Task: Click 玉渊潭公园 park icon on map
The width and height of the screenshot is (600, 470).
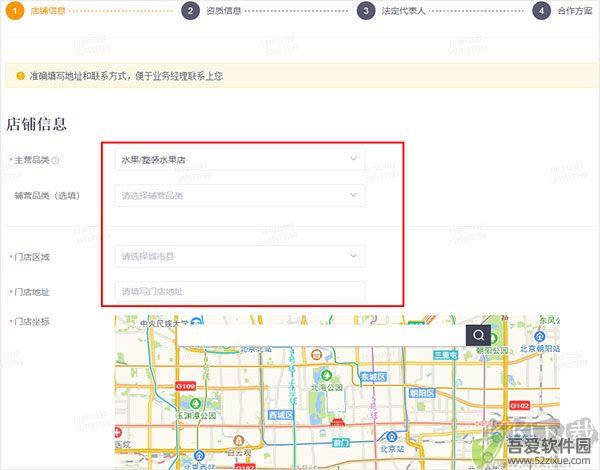Action: [x=196, y=403]
